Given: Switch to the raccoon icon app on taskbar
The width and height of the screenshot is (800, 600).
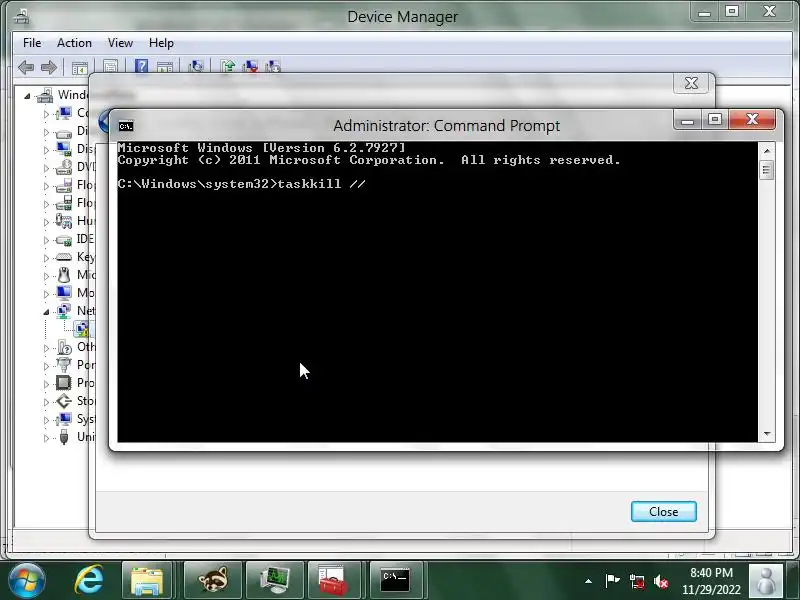Looking at the screenshot, I should pyautogui.click(x=212, y=581).
